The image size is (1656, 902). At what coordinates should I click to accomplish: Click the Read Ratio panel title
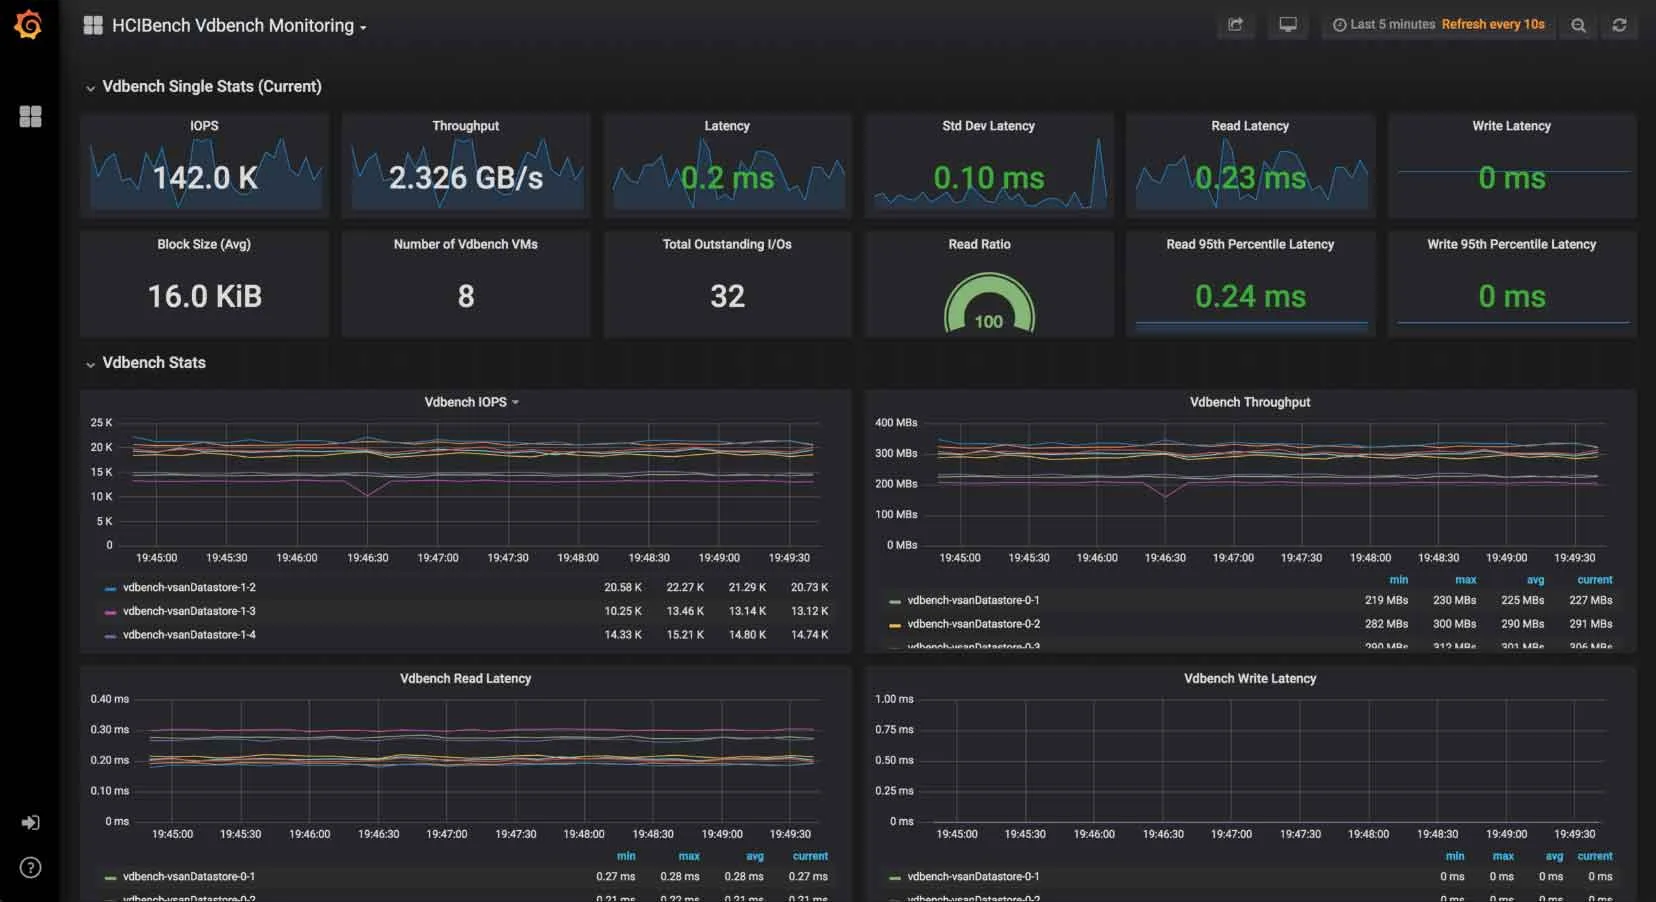click(979, 244)
